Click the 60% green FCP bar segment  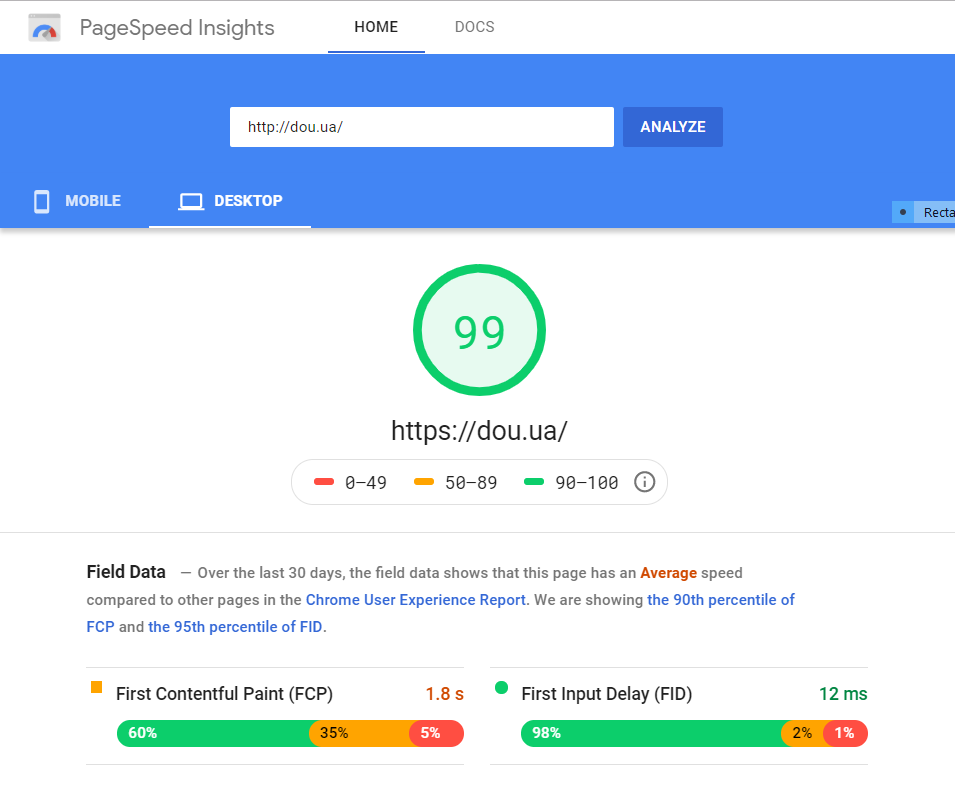click(213, 733)
